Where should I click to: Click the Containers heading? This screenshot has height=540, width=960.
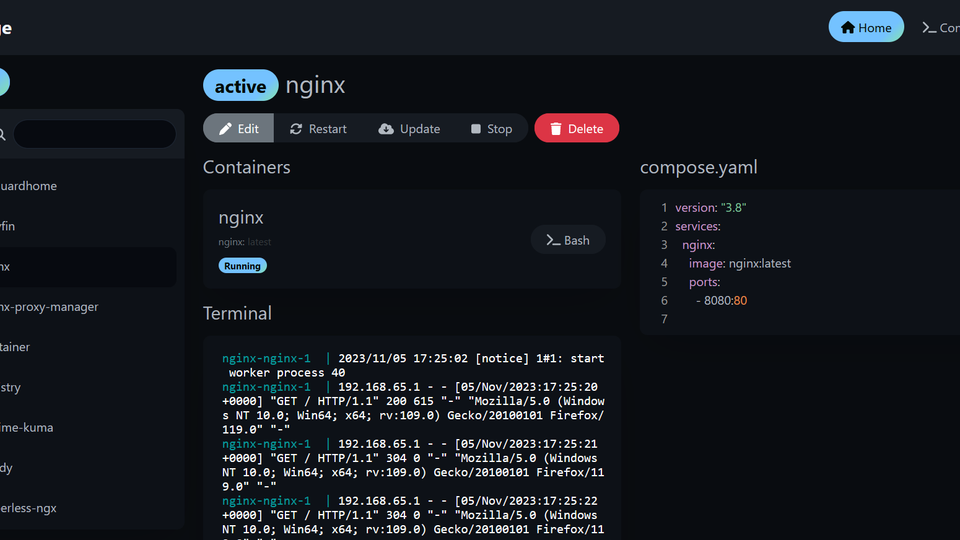click(x=247, y=167)
